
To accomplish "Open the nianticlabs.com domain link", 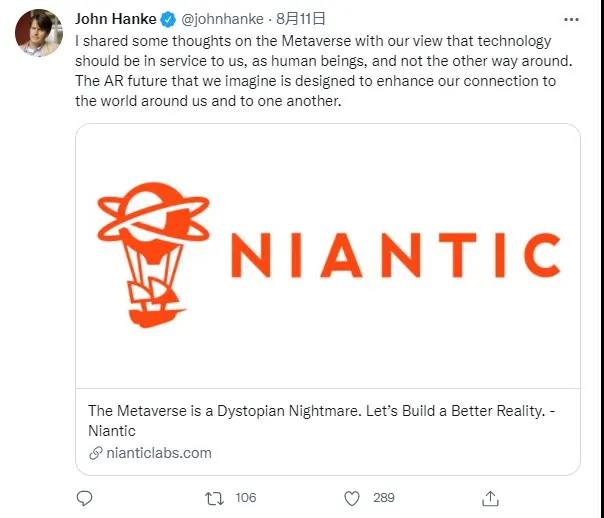I will pyautogui.click(x=159, y=453).
